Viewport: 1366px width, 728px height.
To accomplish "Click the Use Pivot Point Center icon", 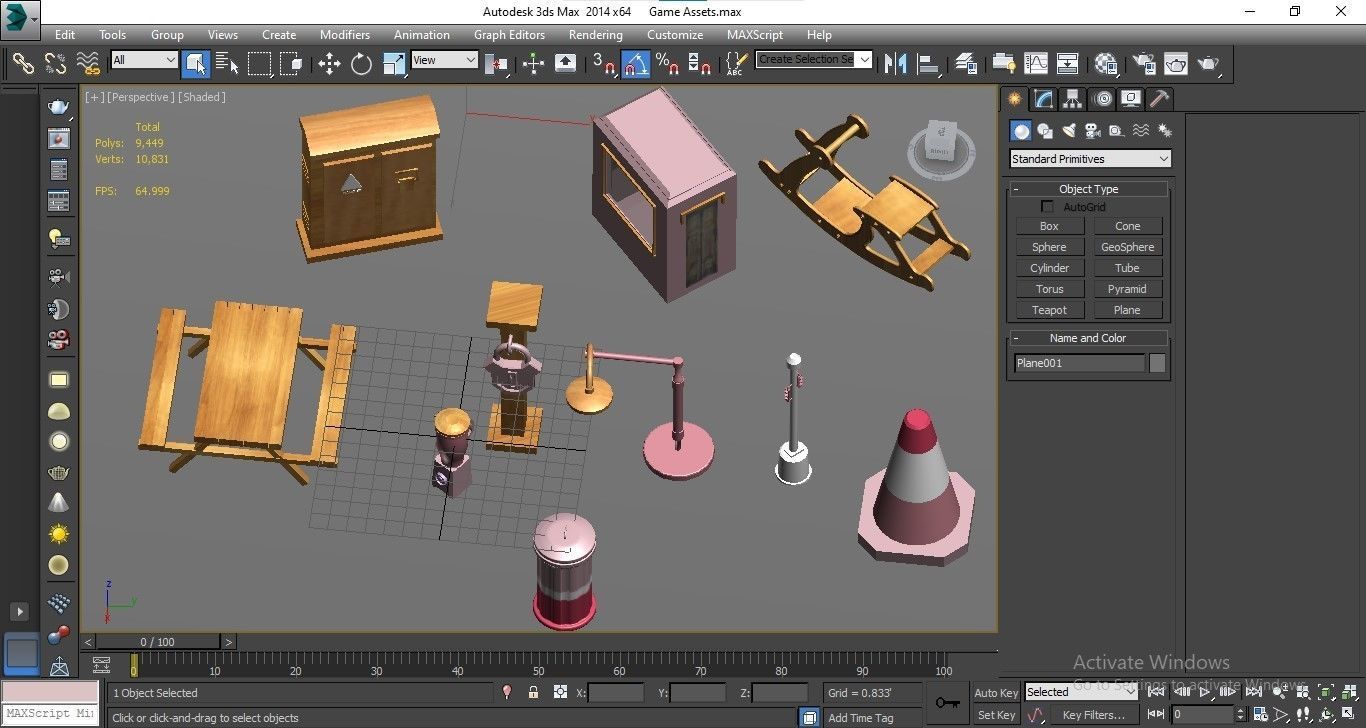I will point(496,64).
